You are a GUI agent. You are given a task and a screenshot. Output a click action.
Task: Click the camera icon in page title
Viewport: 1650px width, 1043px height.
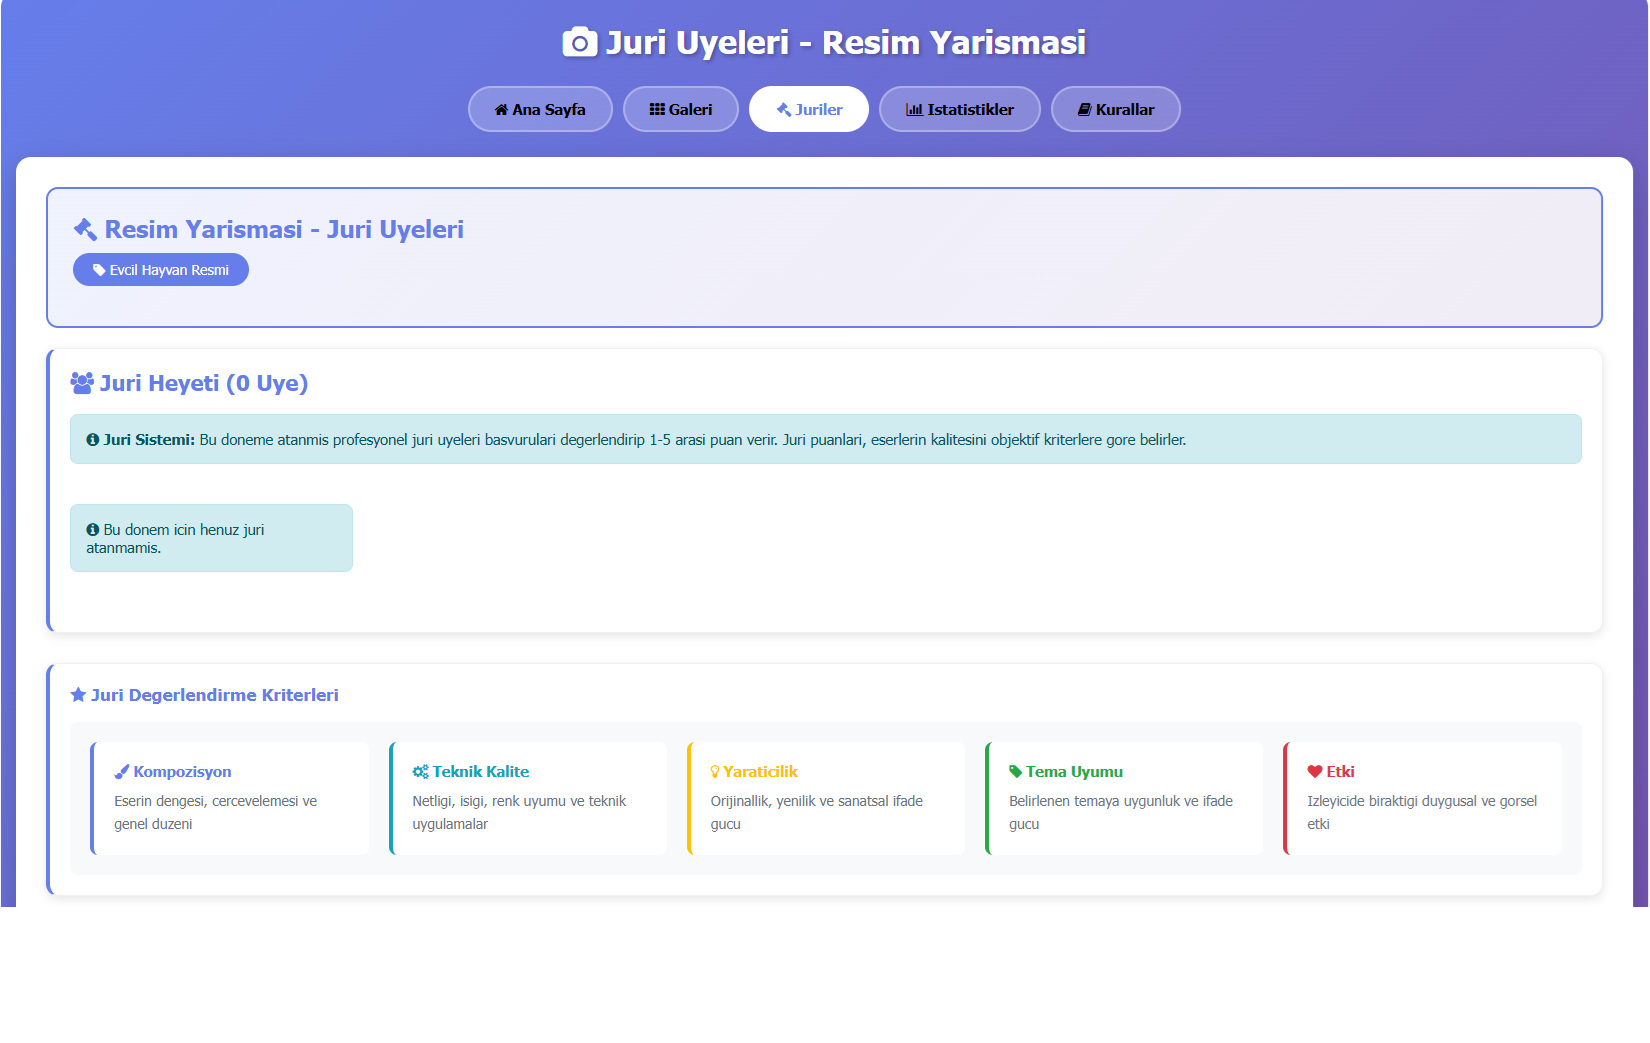pos(579,43)
